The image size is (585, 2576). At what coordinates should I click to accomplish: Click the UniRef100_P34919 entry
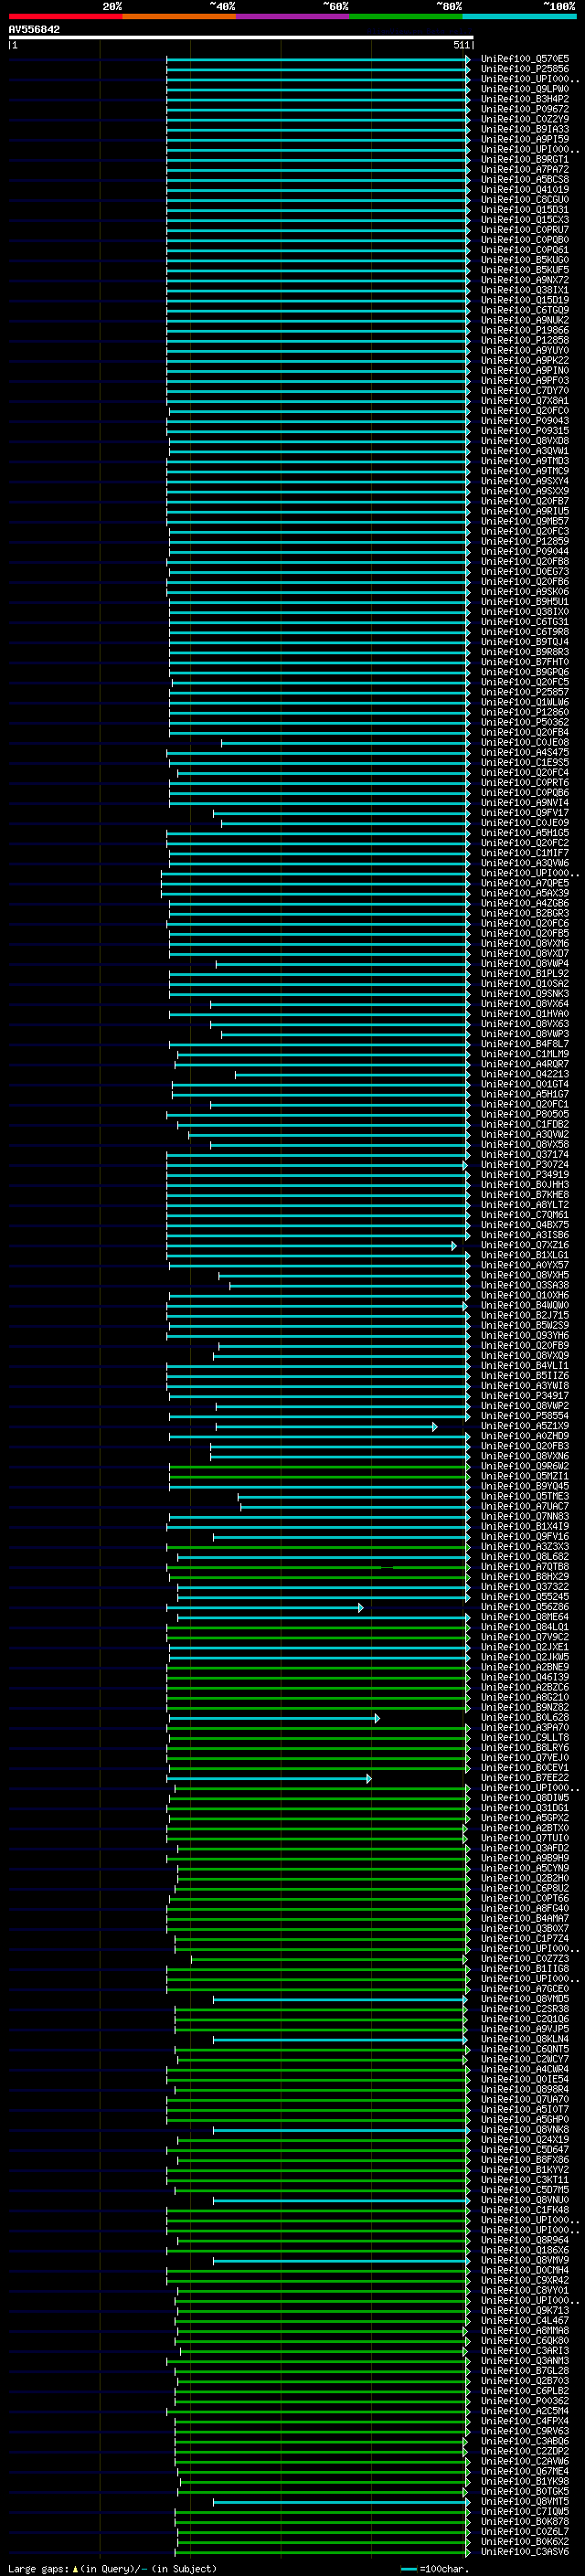tap(524, 1174)
